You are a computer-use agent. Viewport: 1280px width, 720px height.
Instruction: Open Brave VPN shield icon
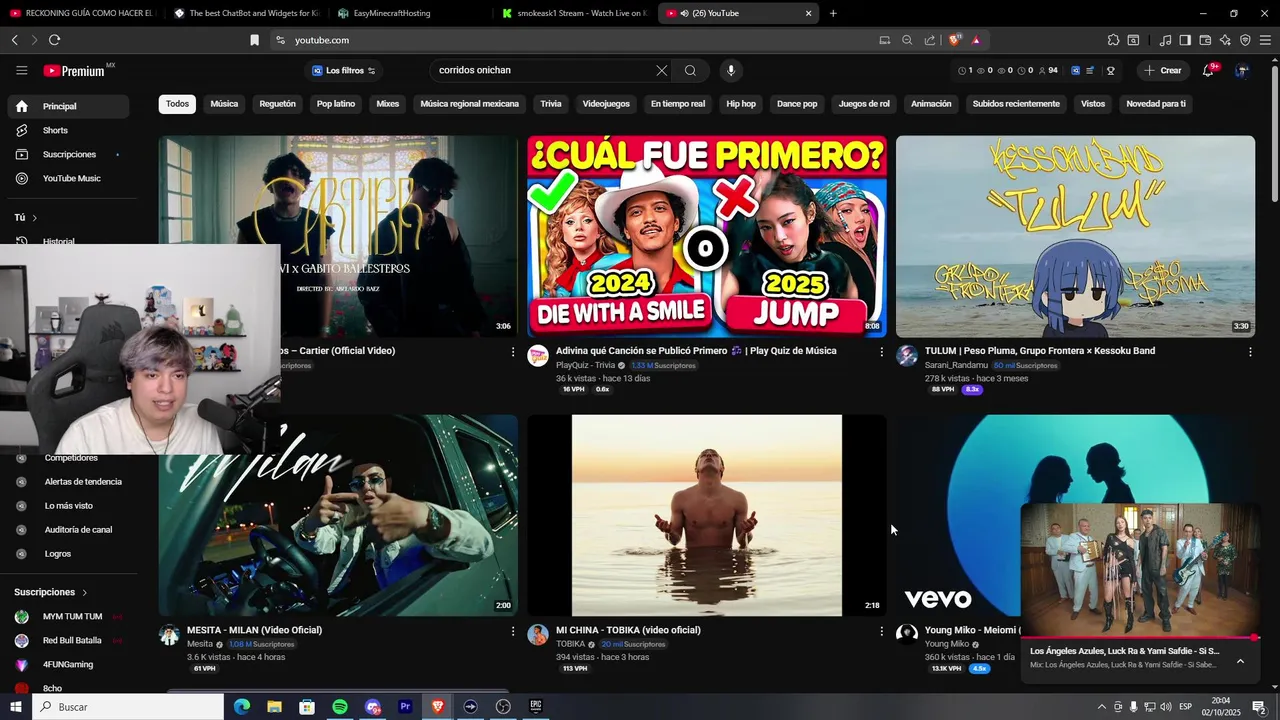click(x=1245, y=40)
